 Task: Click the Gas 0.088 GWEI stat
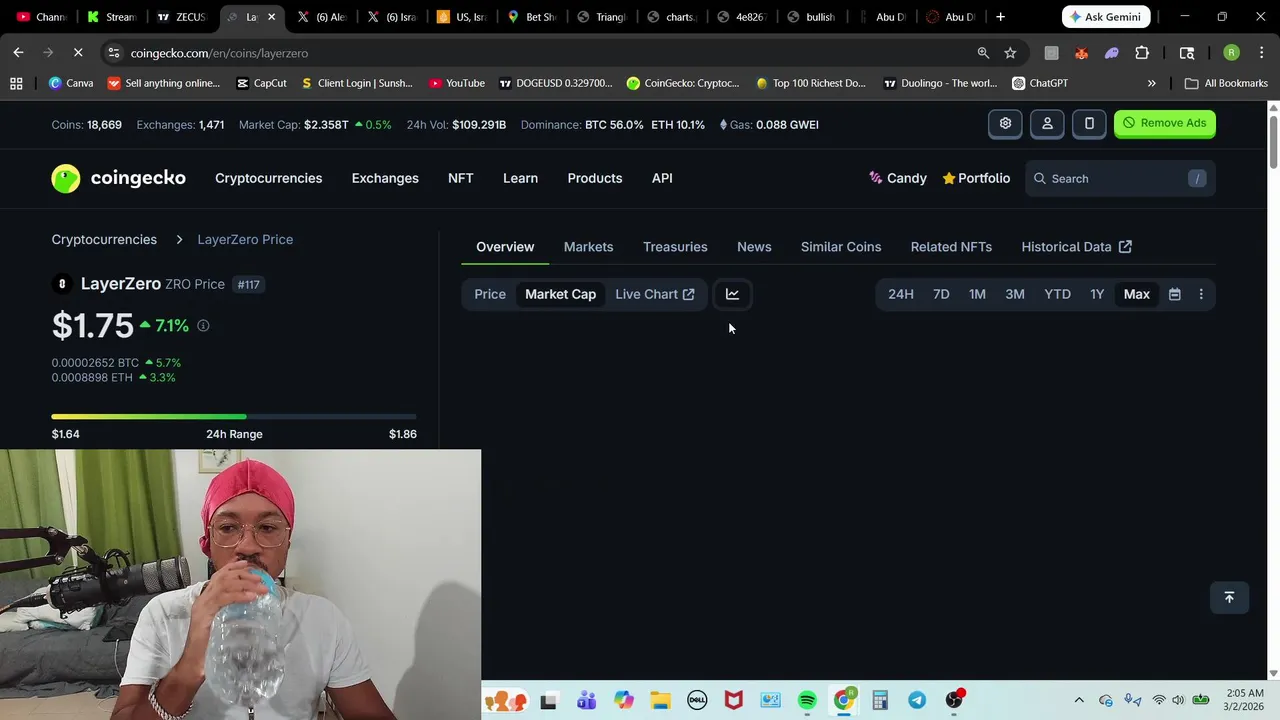click(769, 125)
